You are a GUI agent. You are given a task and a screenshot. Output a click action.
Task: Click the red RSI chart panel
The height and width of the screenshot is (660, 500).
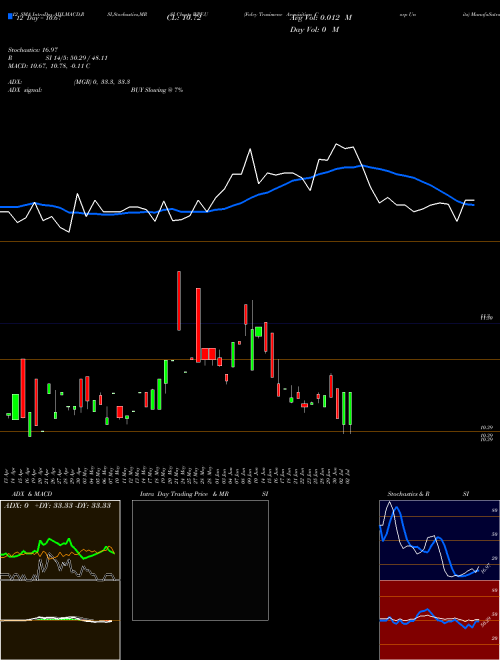(439, 620)
